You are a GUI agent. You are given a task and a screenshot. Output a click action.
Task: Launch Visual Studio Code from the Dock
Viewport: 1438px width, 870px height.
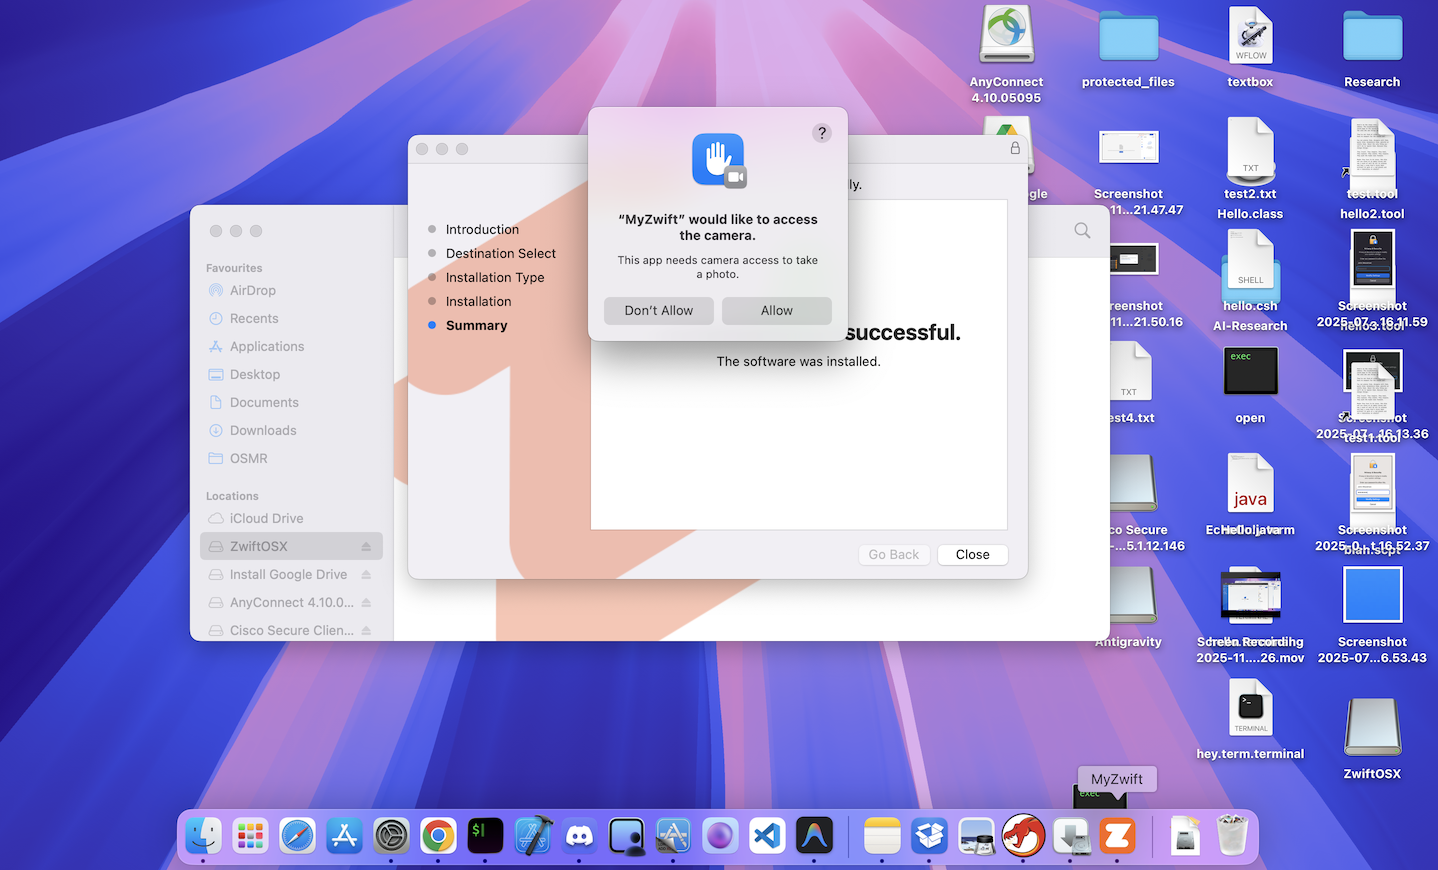pos(767,836)
